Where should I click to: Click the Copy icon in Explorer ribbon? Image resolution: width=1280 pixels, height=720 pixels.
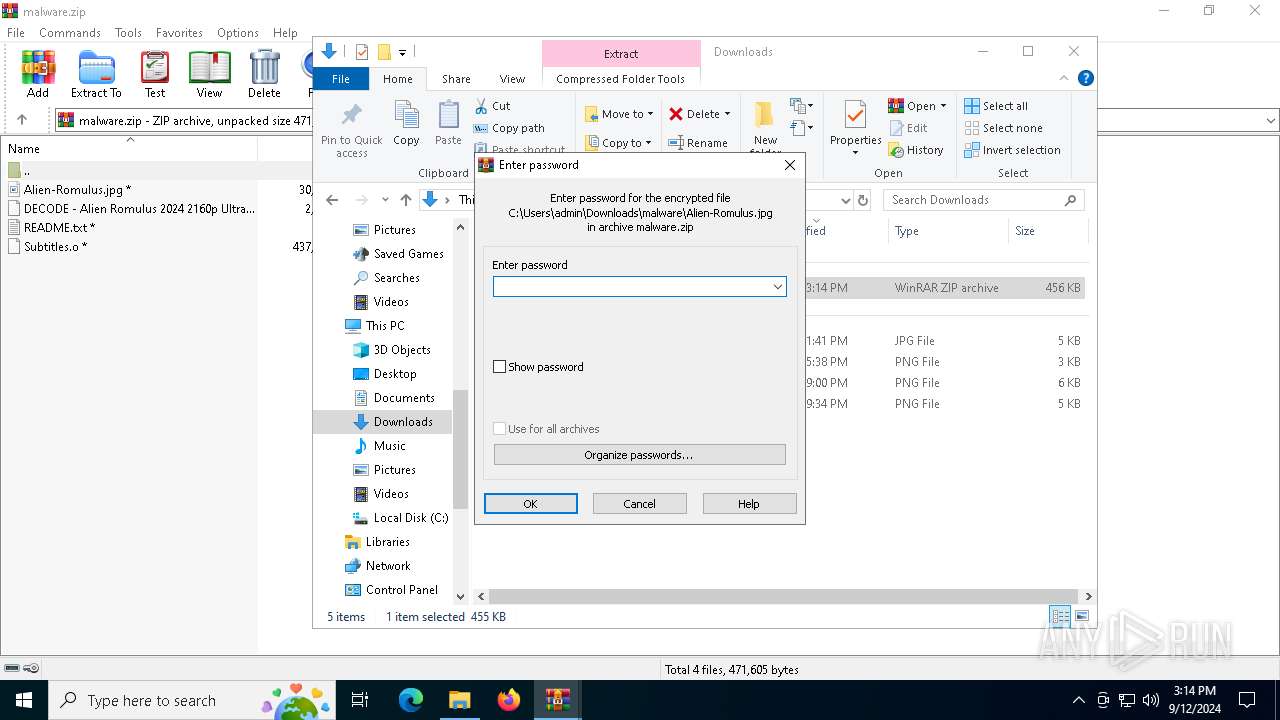point(406,124)
